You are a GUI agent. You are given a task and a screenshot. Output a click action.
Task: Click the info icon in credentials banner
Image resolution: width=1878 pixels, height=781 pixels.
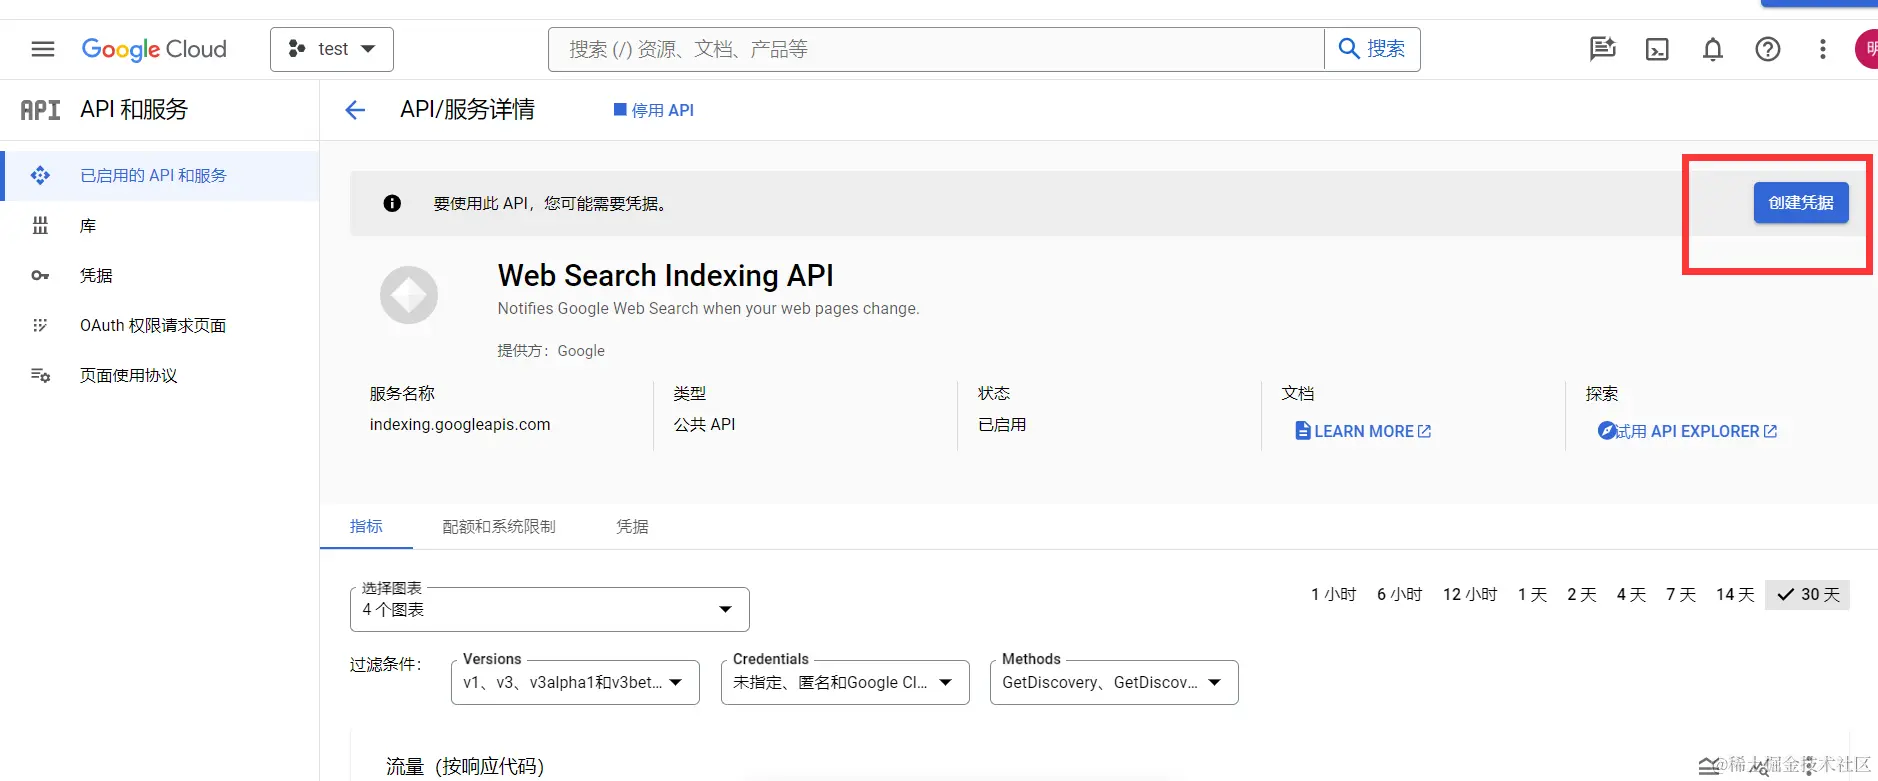392,204
